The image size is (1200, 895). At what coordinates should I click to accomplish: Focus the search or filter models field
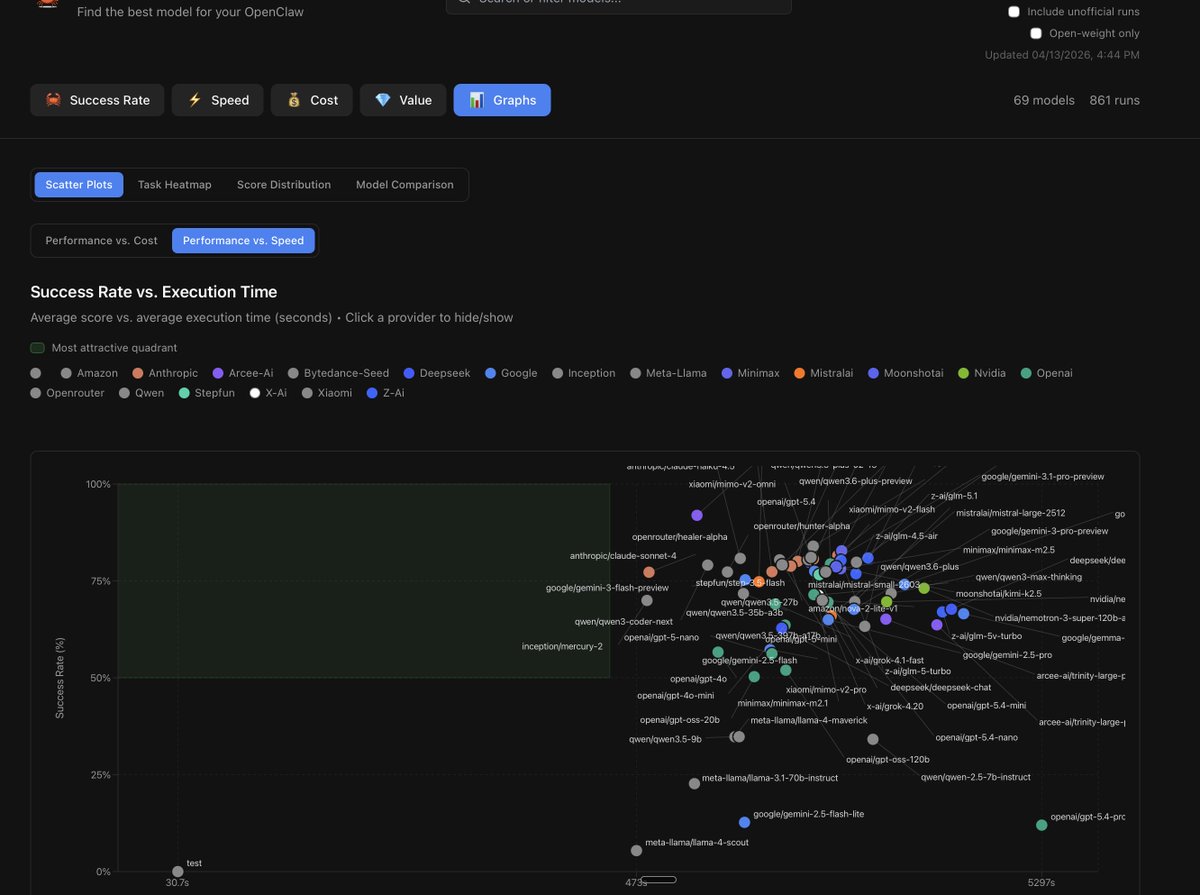coord(618,4)
